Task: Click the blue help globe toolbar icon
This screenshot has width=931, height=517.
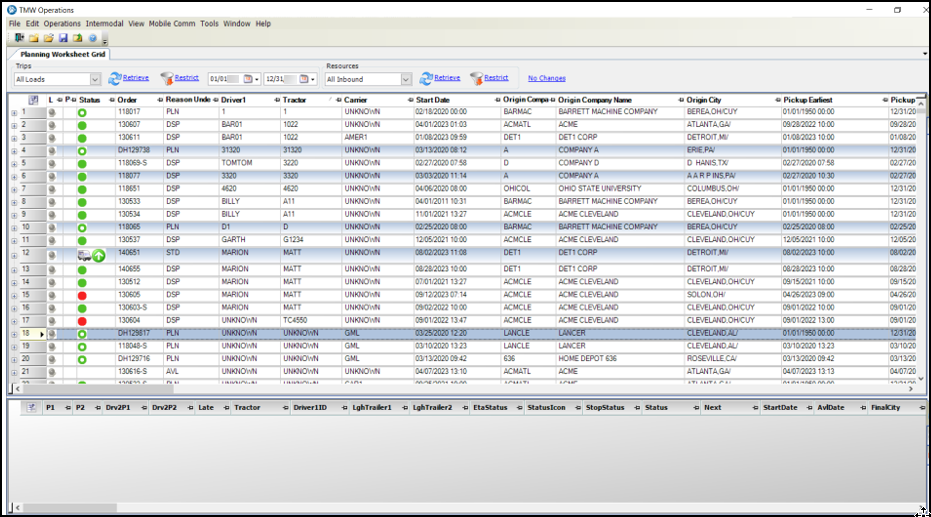Action: pos(92,38)
